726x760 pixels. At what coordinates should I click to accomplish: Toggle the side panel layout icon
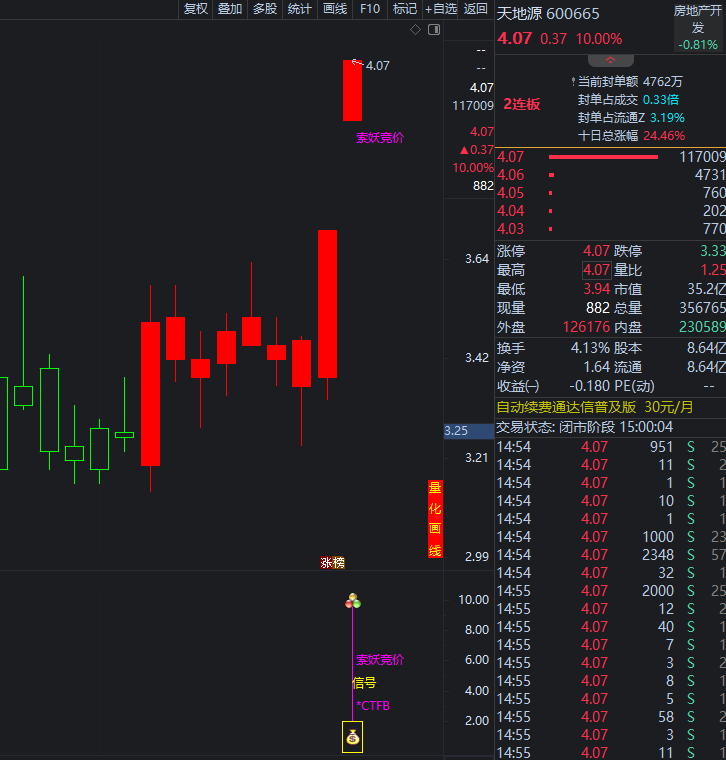[x=434, y=30]
